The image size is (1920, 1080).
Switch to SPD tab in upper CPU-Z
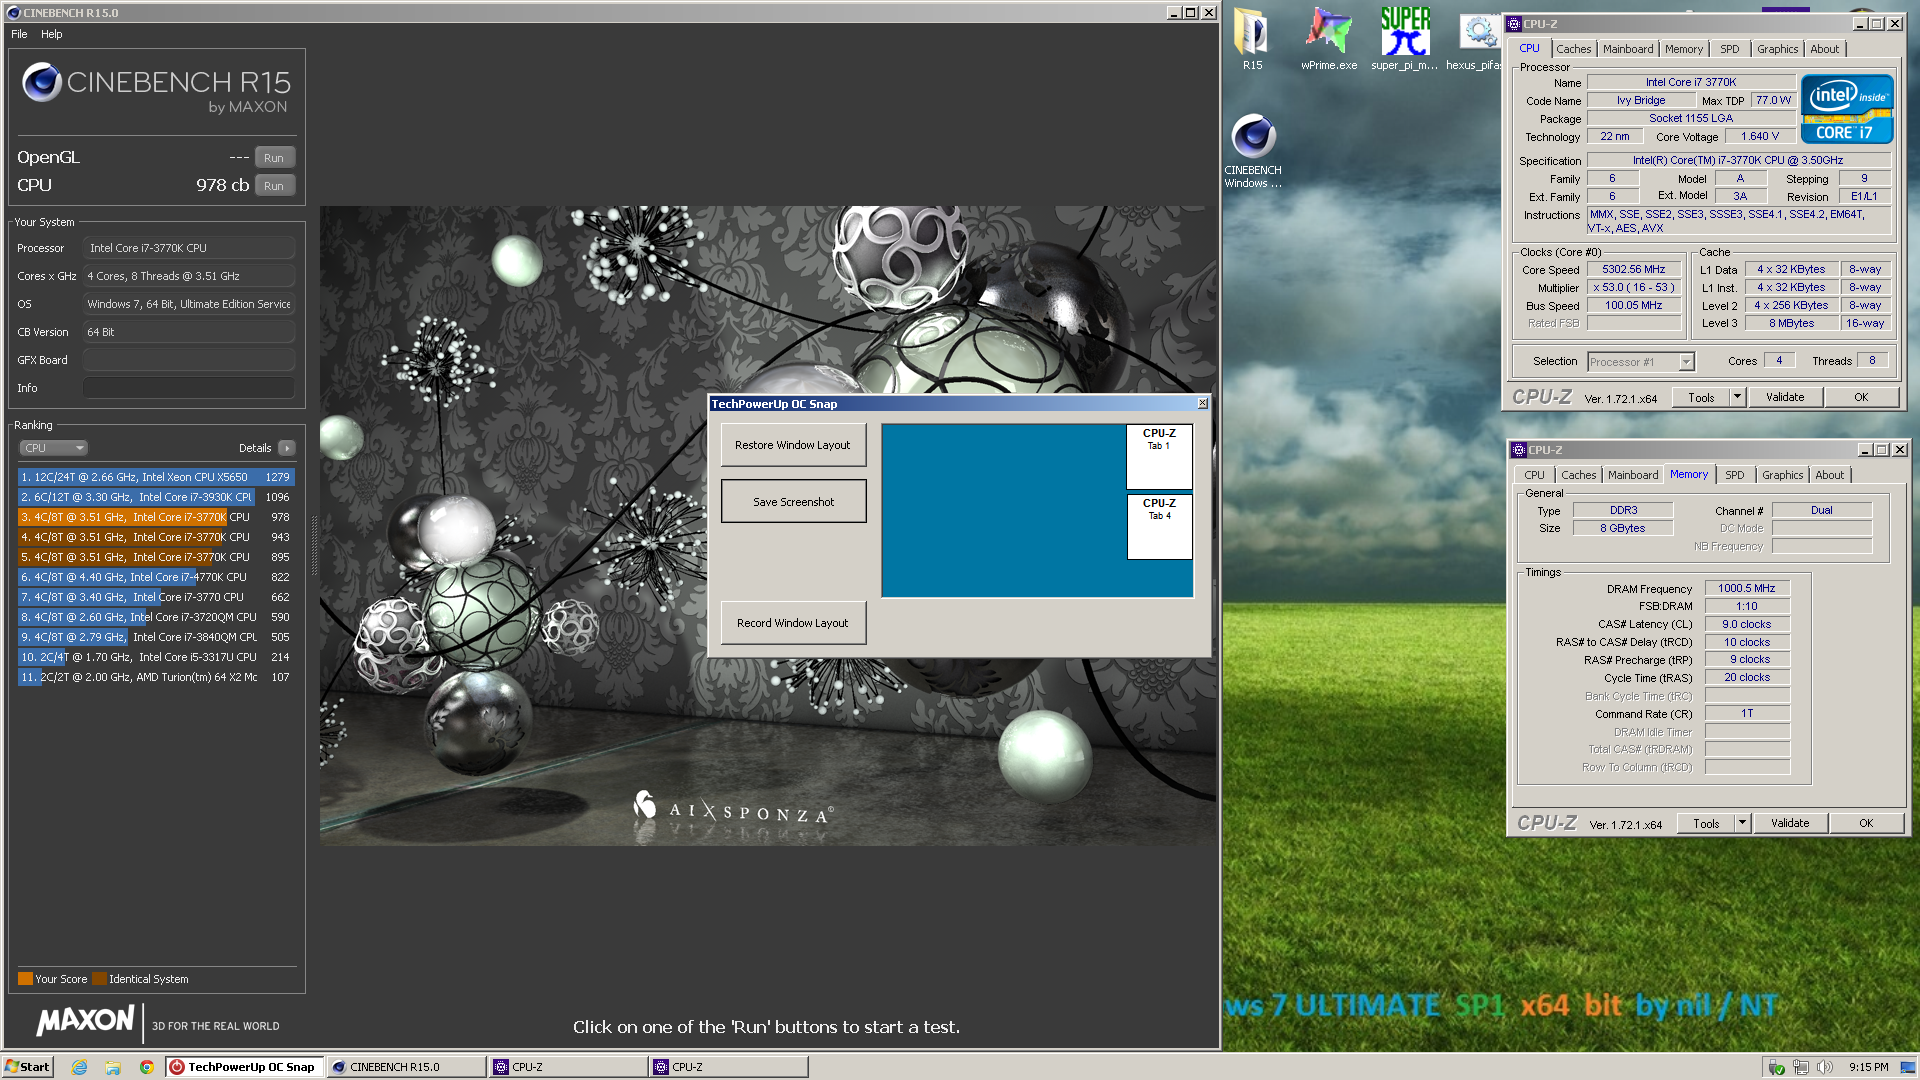(x=1730, y=49)
